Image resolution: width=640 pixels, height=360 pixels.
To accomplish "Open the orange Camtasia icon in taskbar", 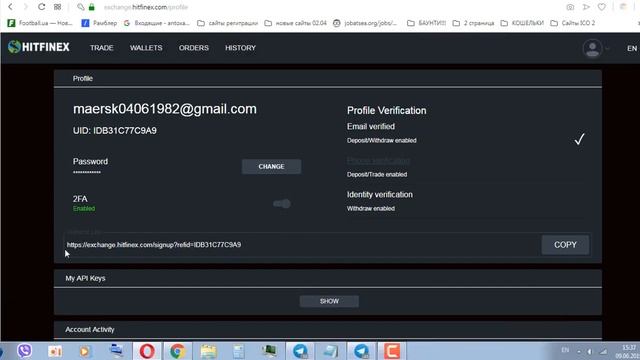I will point(392,351).
